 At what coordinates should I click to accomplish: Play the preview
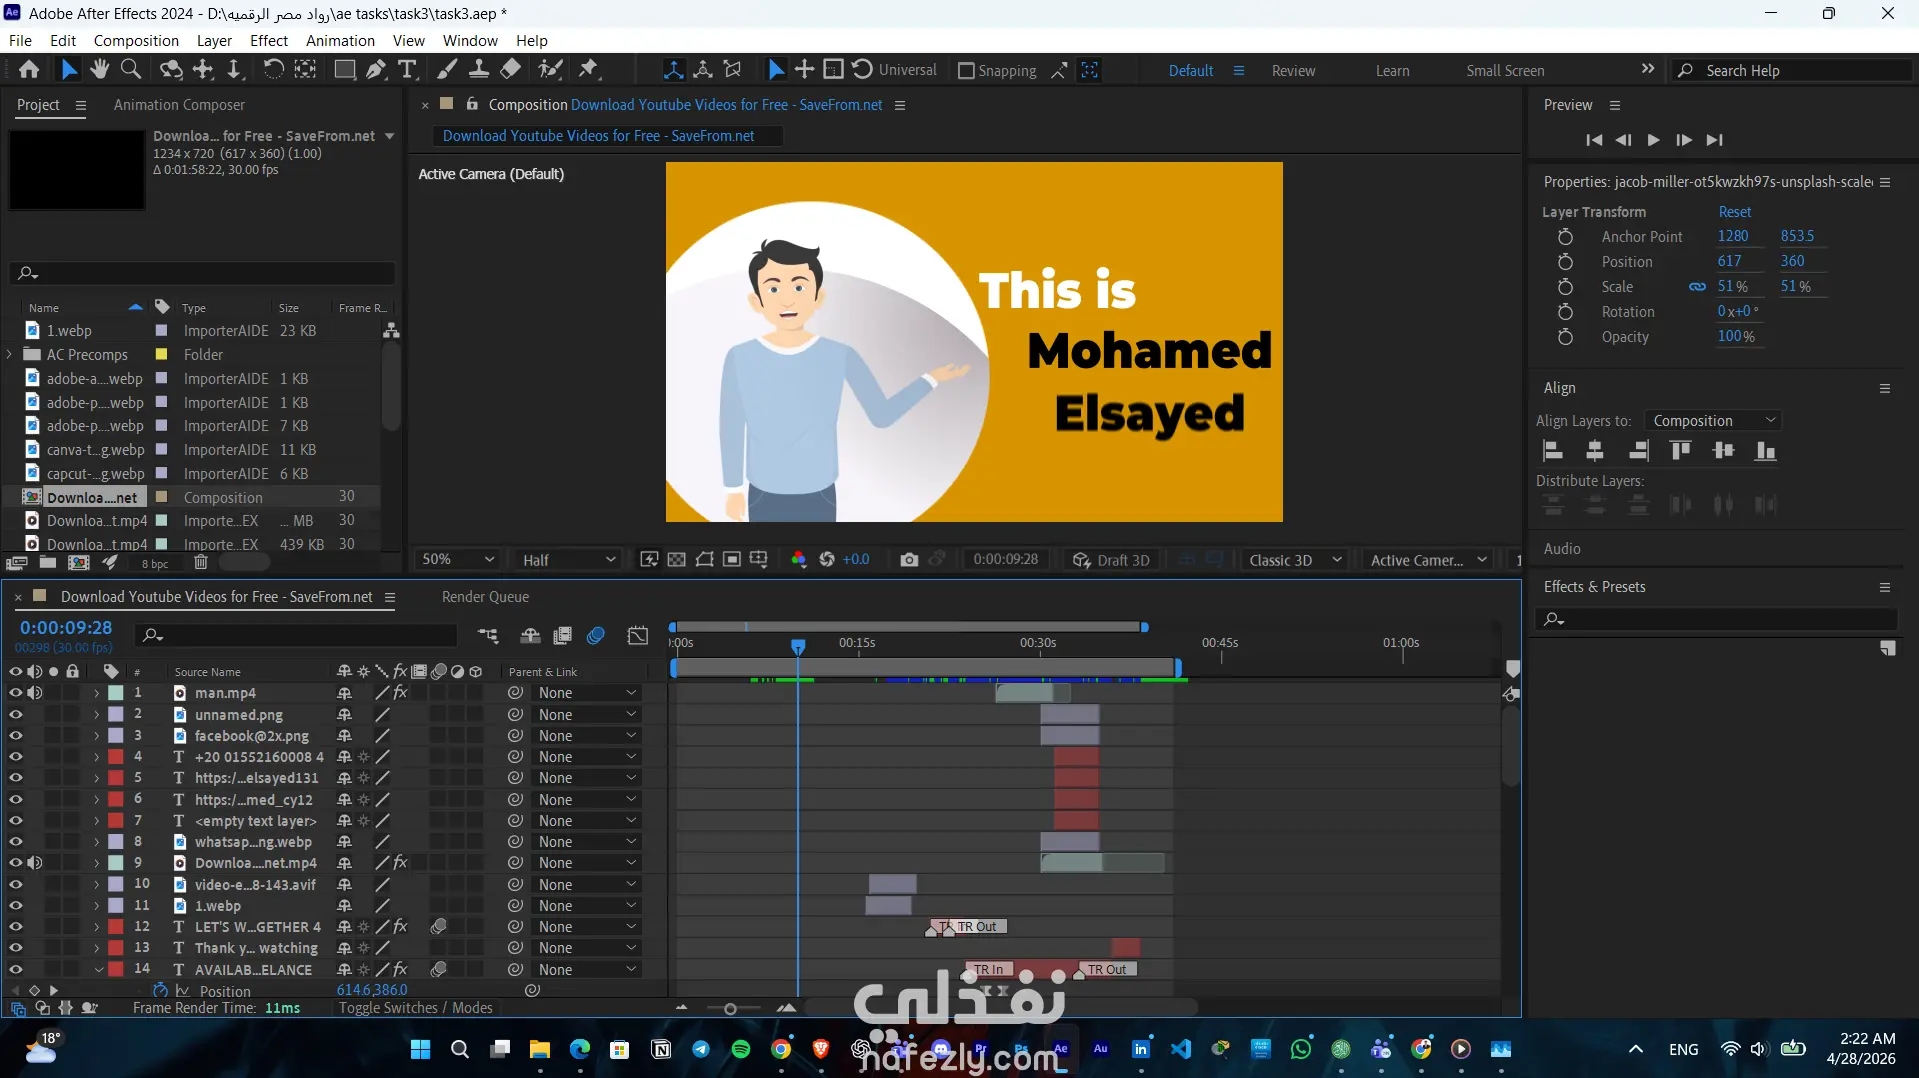[1653, 140]
